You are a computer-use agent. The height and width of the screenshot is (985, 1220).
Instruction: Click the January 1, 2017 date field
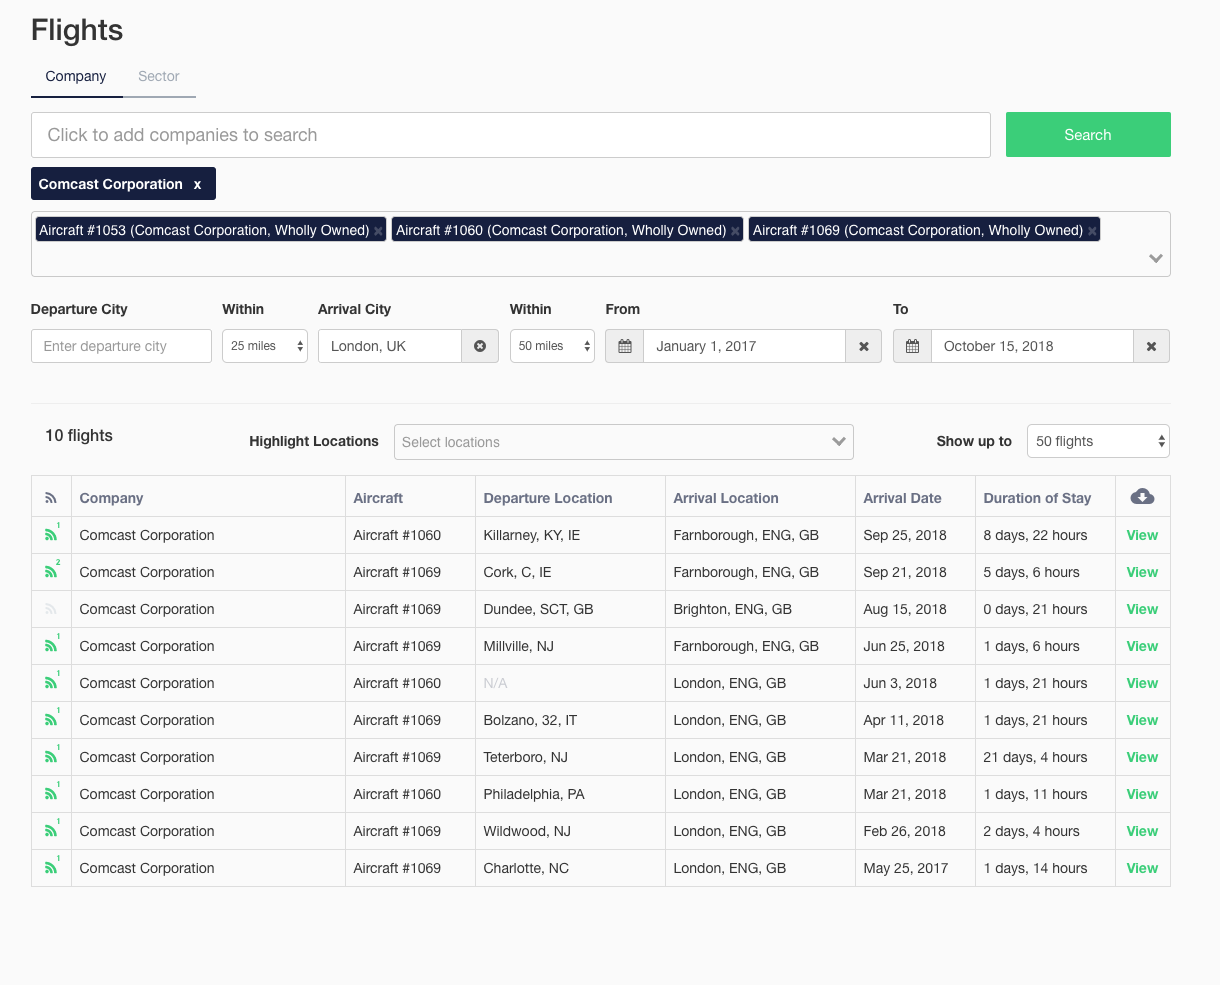point(745,346)
